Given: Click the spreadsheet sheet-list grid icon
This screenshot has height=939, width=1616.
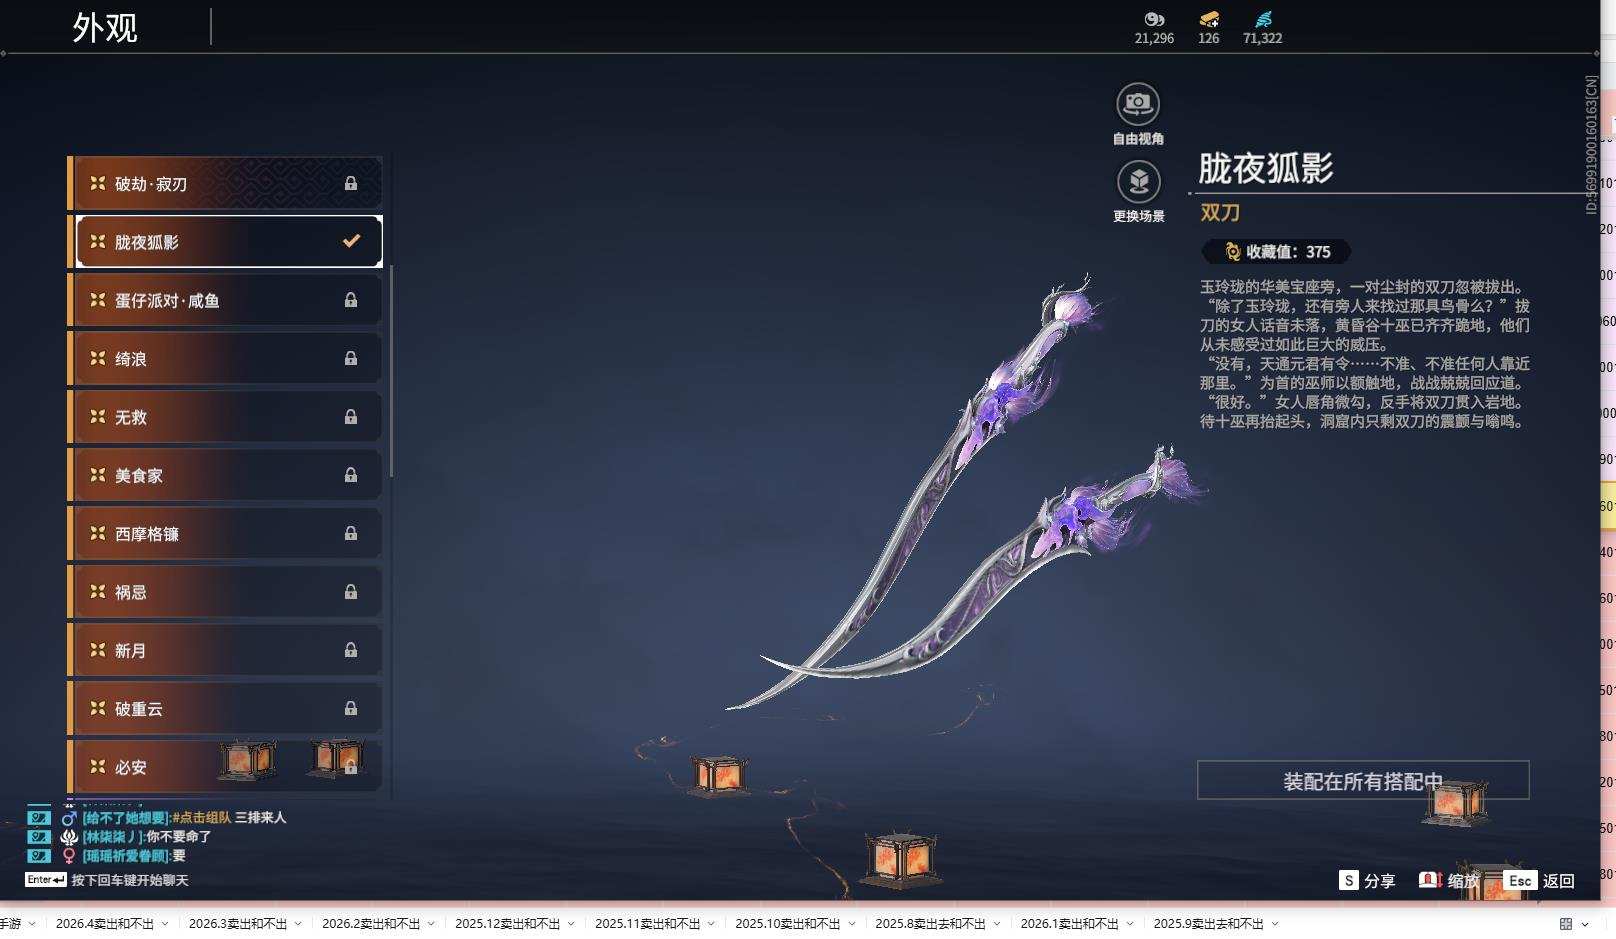Looking at the screenshot, I should [1566, 924].
